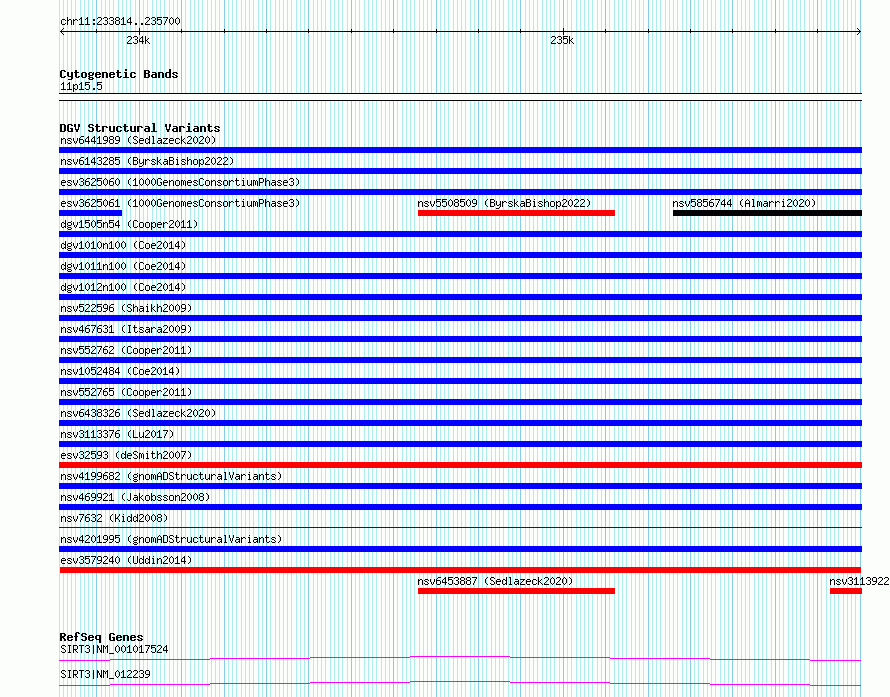This screenshot has width=890, height=697.
Task: Click the 235k mark on the ruler
Action: tap(562, 41)
